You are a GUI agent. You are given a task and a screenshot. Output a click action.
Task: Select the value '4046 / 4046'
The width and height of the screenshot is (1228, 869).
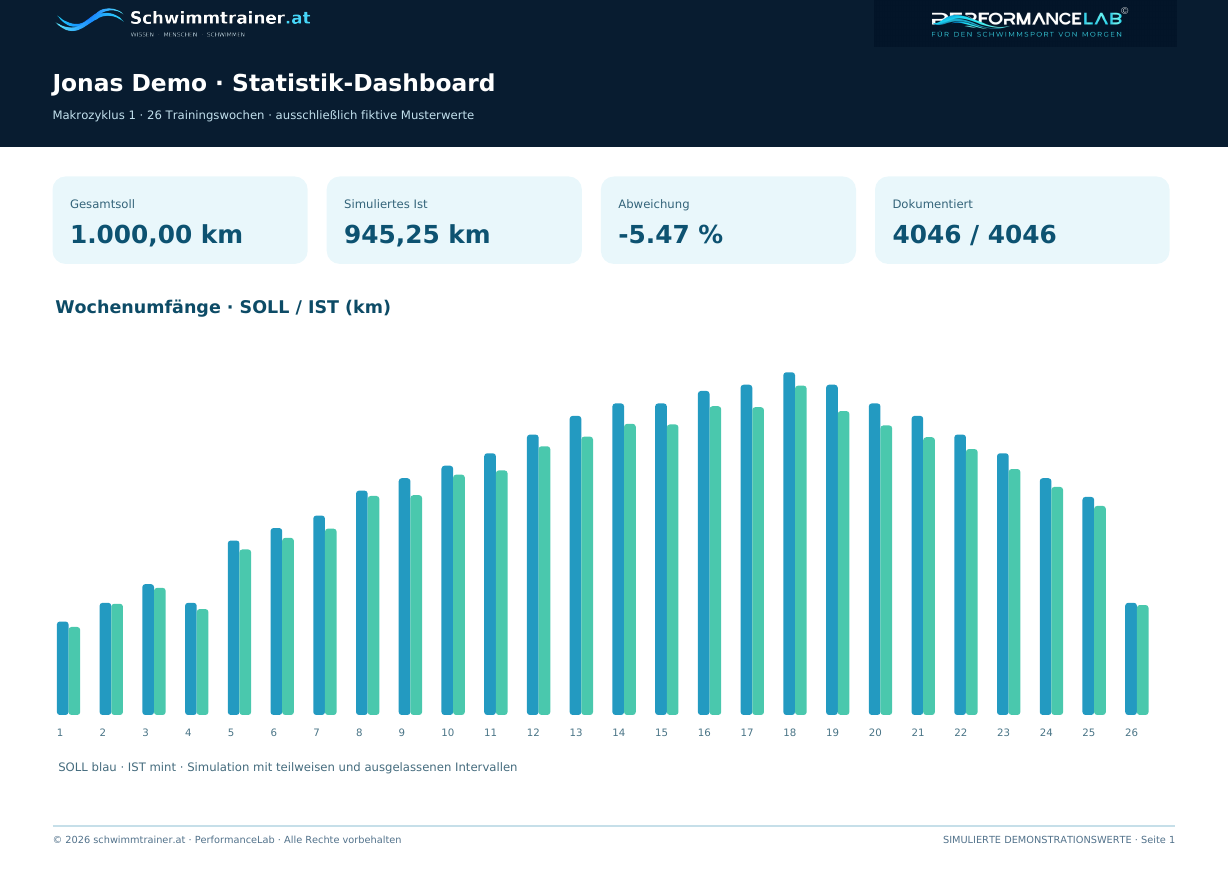click(974, 234)
